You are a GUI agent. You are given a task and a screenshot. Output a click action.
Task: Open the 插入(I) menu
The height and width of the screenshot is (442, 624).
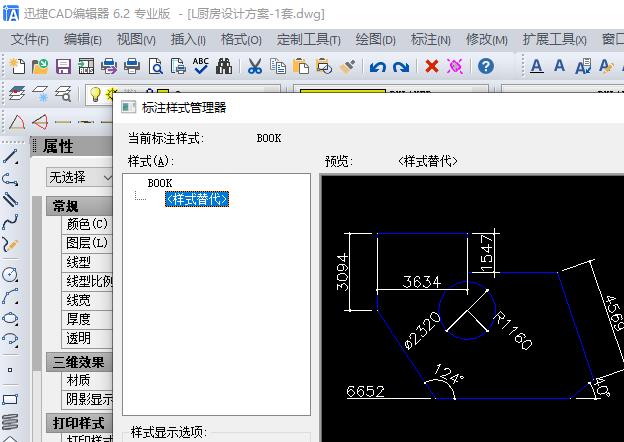188,40
